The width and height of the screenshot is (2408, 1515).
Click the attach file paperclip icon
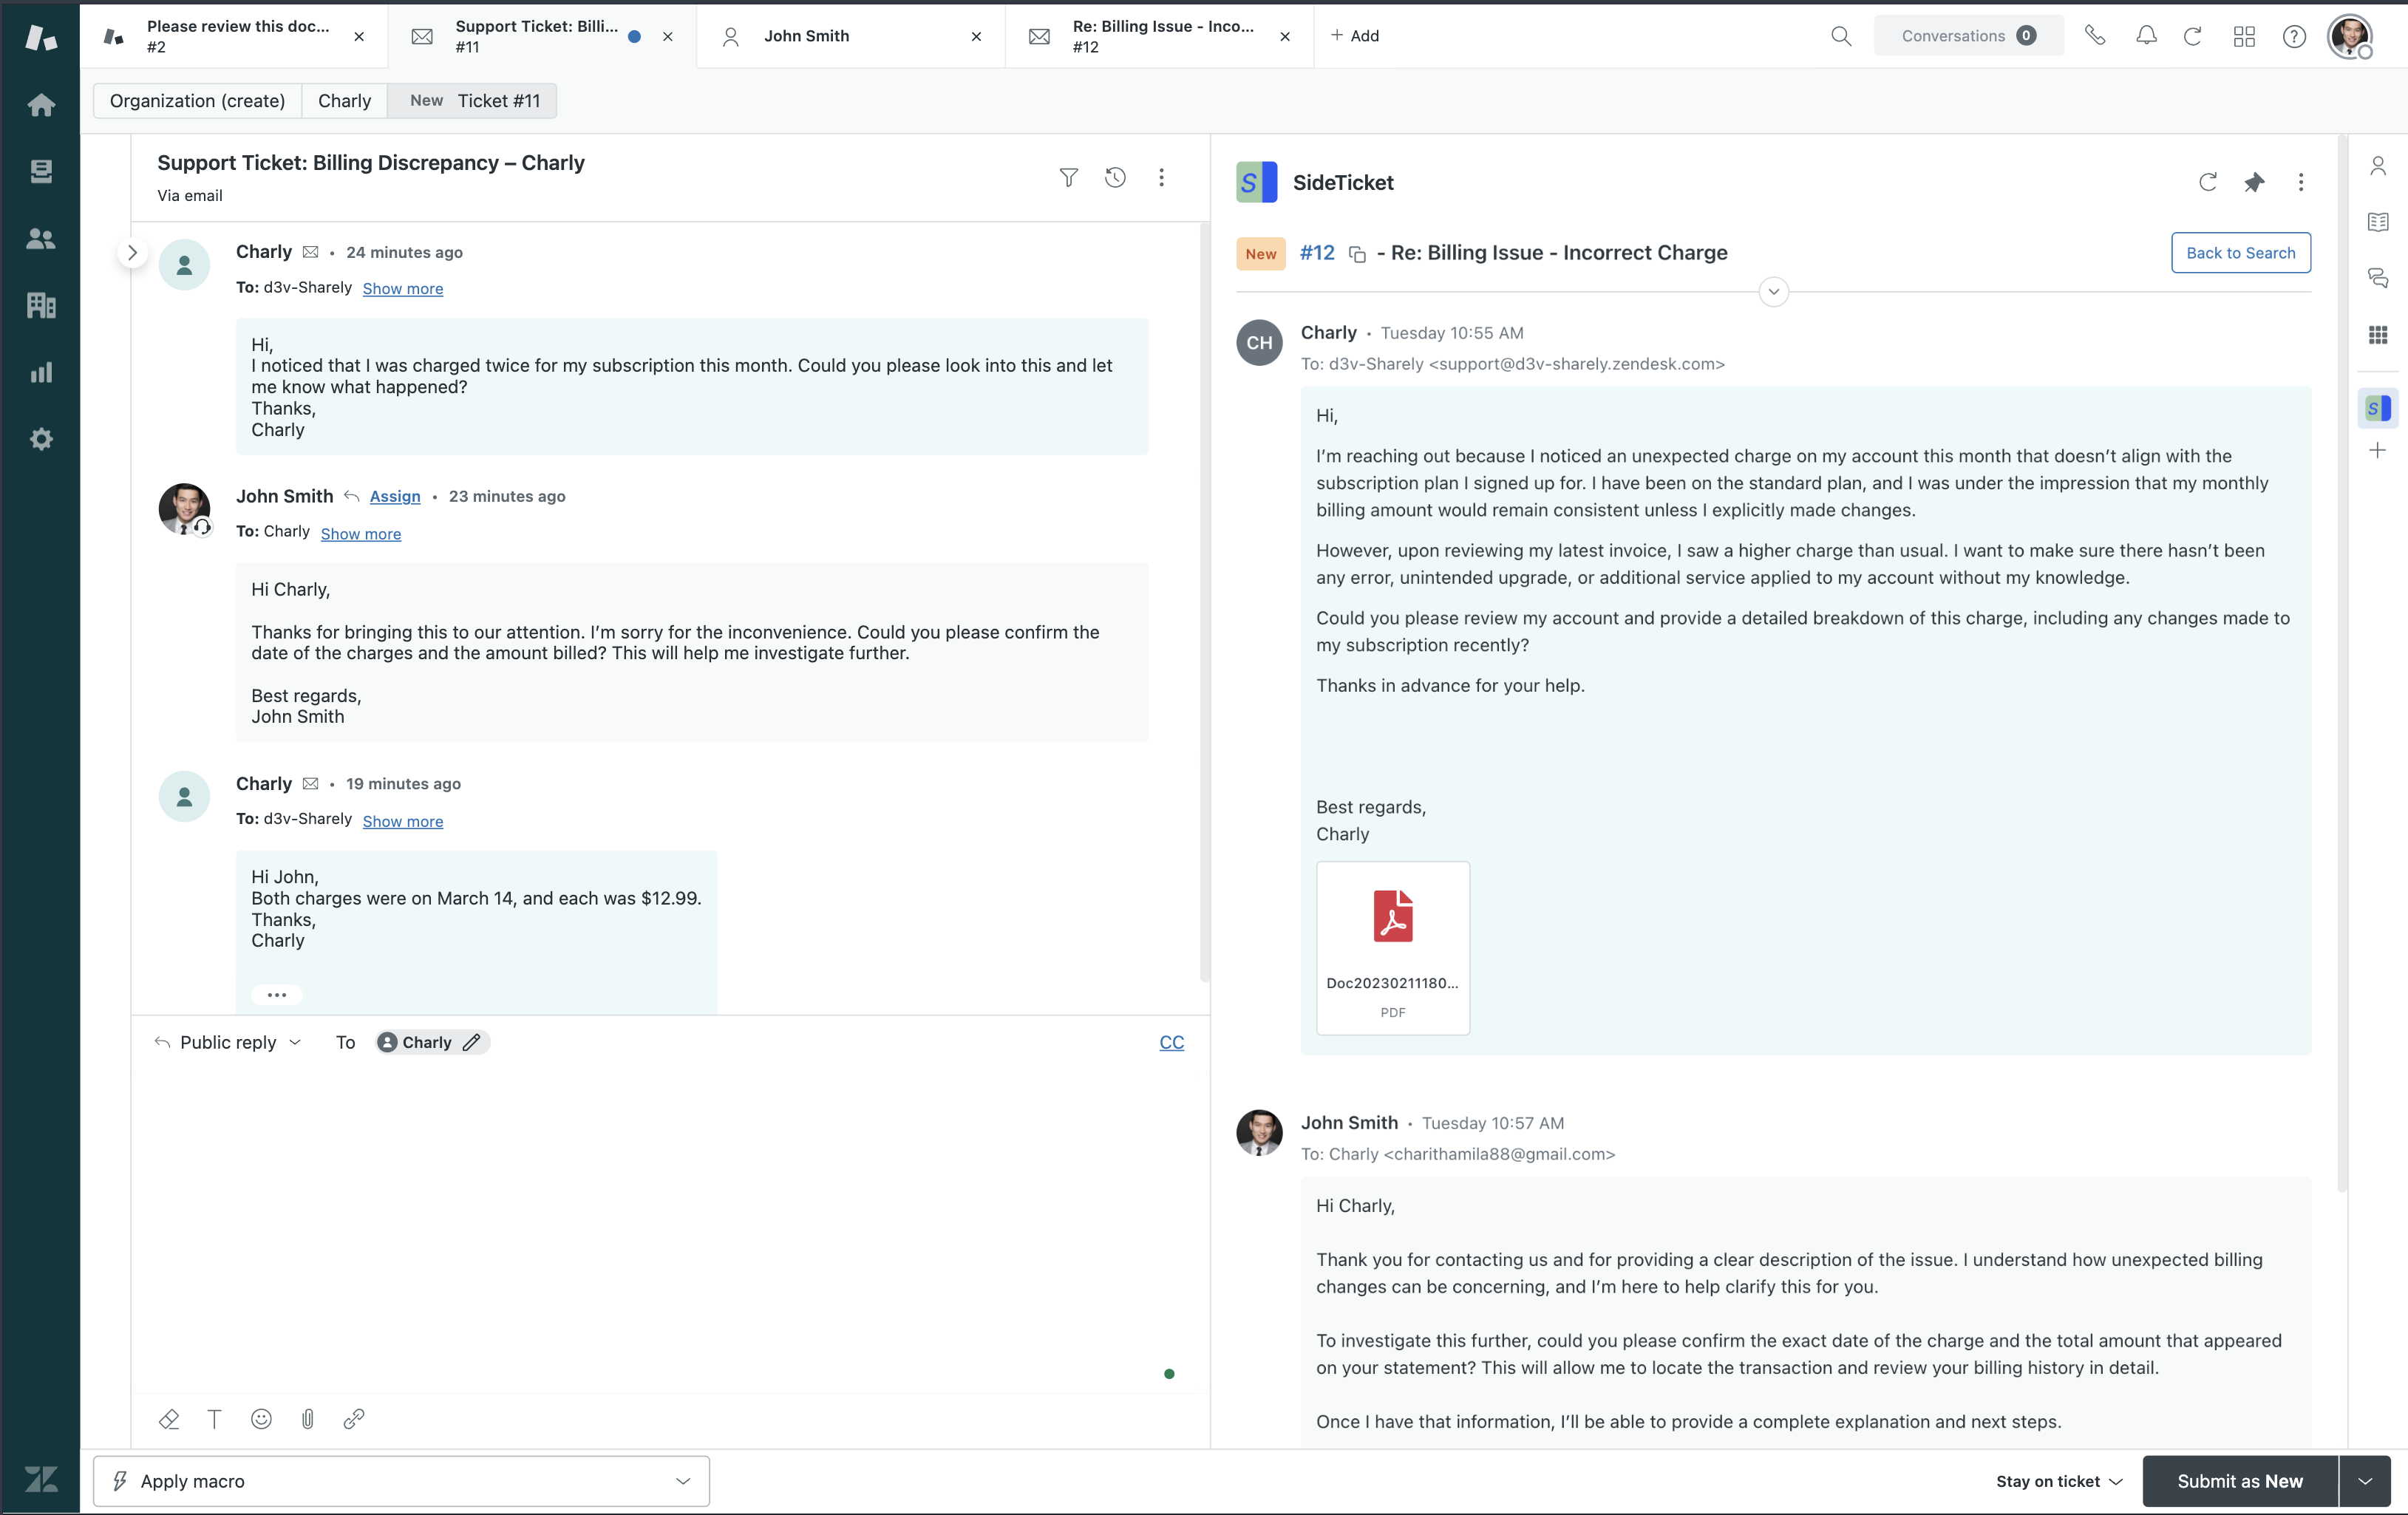pos(308,1418)
